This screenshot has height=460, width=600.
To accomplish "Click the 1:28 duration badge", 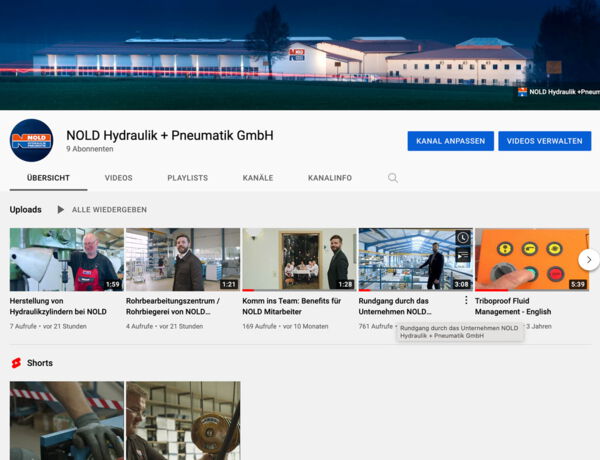I will (x=345, y=284).
